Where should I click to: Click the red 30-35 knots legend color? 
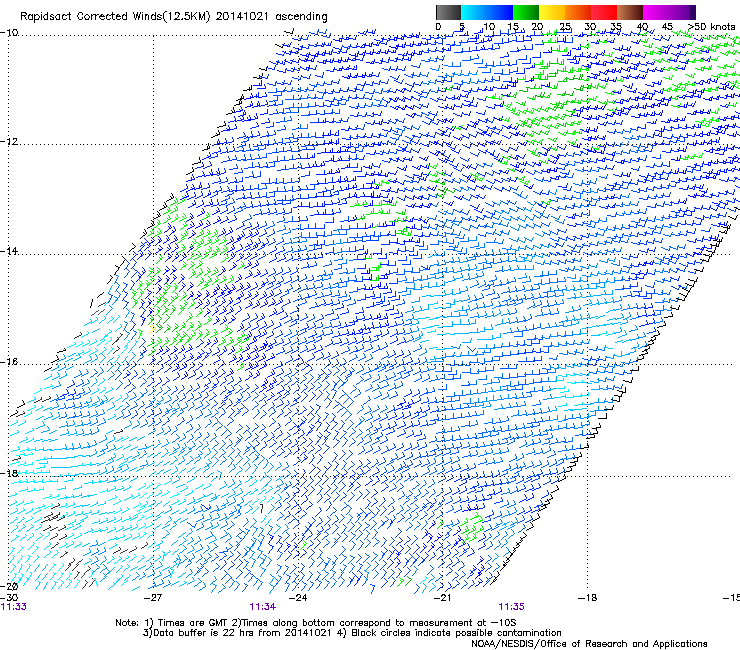[x=604, y=12]
